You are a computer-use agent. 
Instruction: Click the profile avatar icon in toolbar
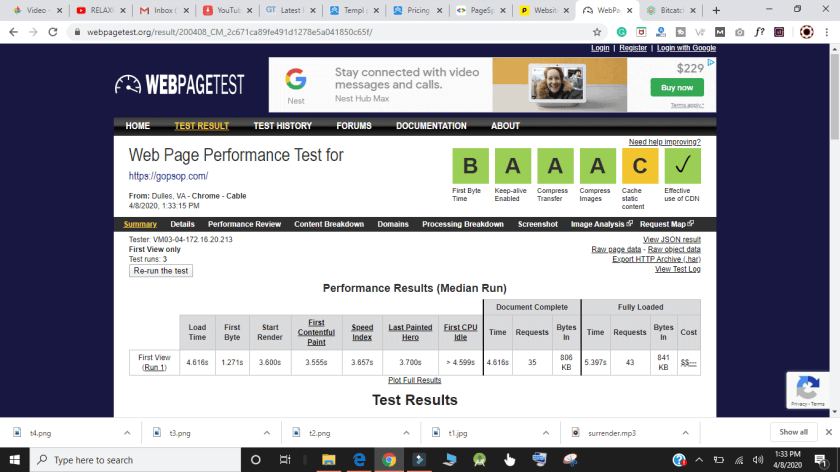(x=806, y=32)
